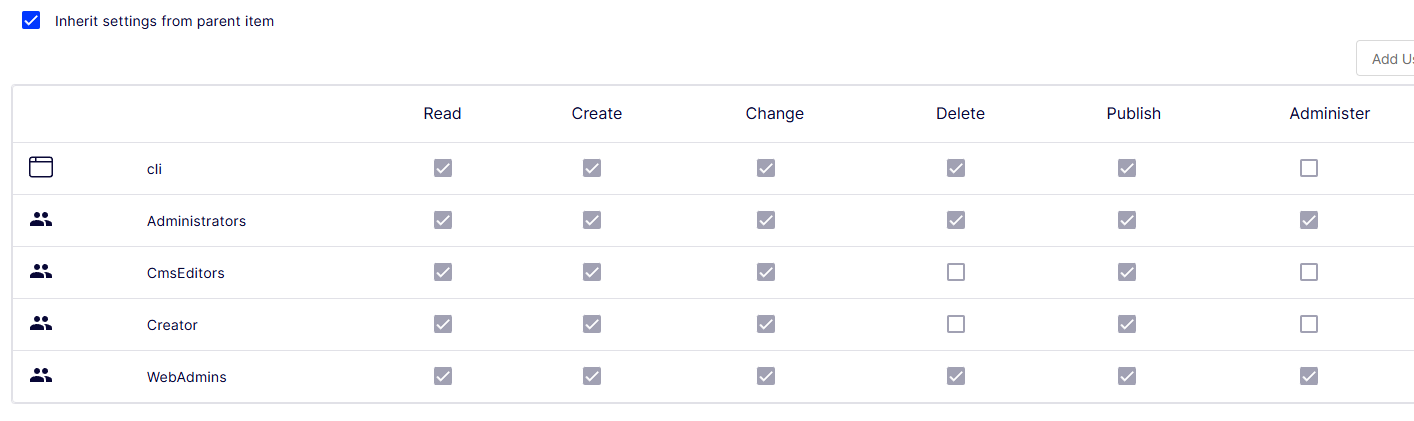Click the cli application window icon
Image resolution: width=1414 pixels, height=421 pixels.
click(40, 168)
